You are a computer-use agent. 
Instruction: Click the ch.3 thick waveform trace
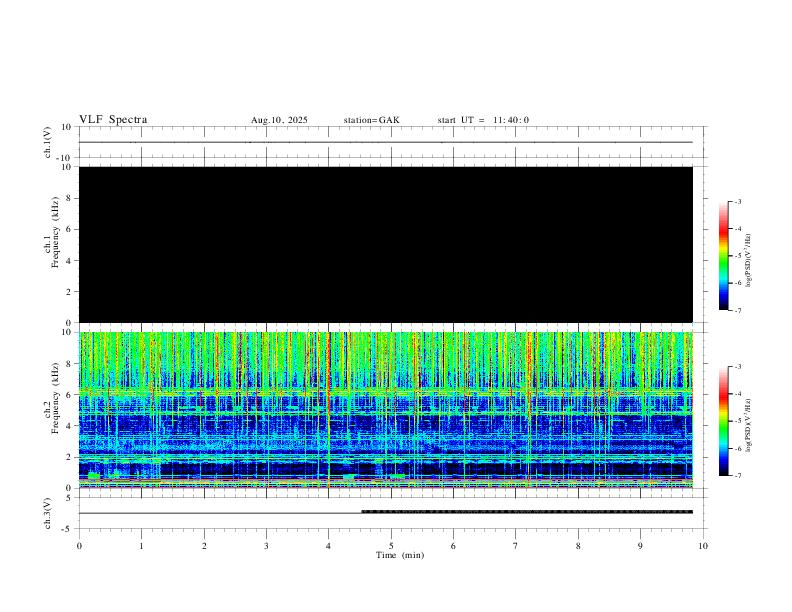[x=527, y=512]
